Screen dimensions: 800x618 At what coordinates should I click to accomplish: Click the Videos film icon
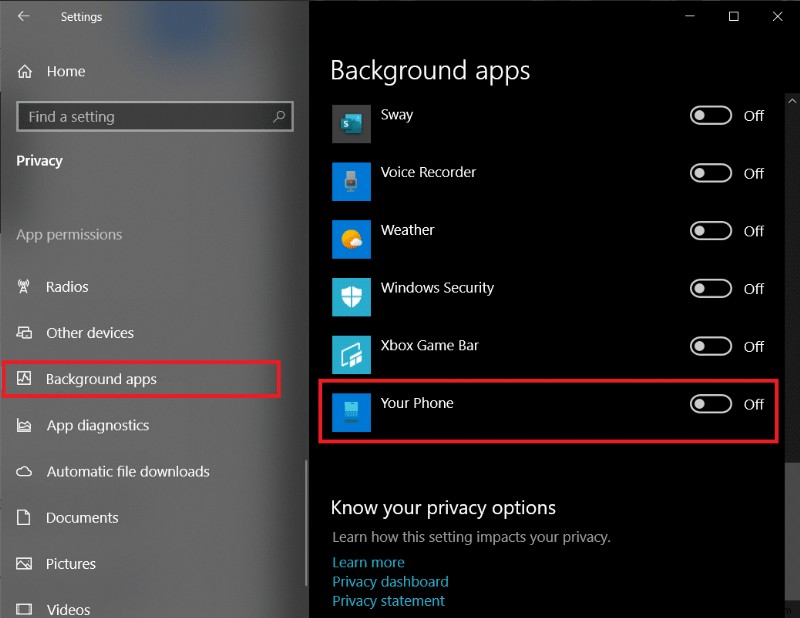[x=24, y=609]
